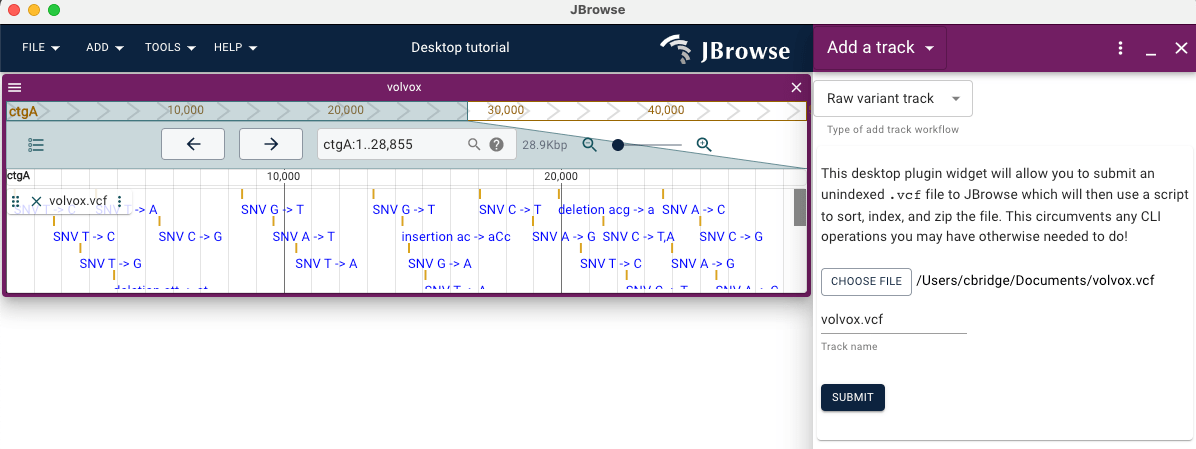
Task: Close the volvox.vcf track
Action: (x=36, y=201)
